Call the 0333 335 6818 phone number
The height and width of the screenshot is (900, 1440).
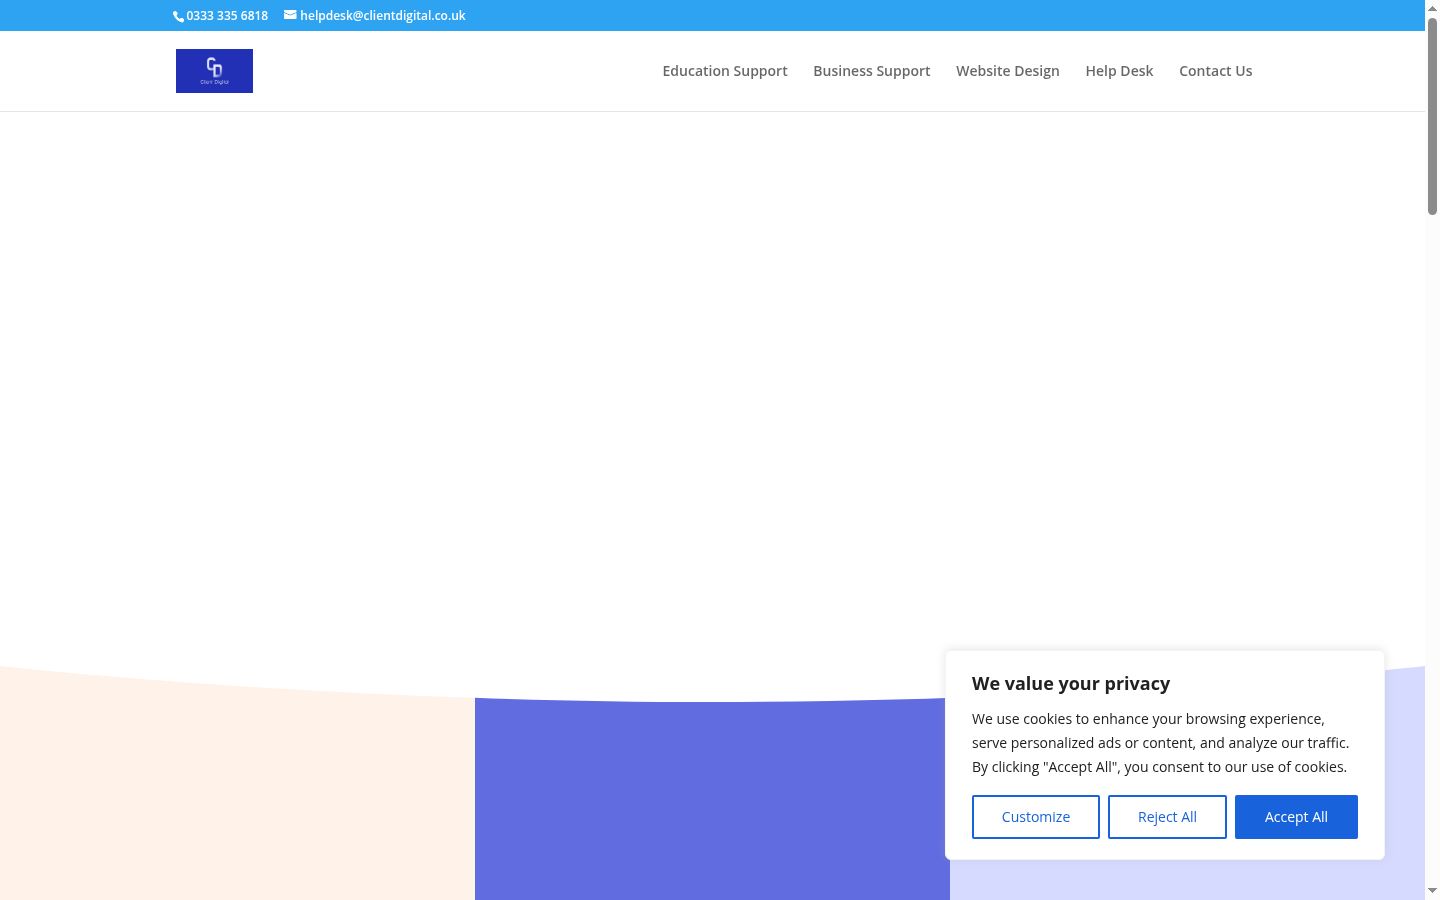click(227, 16)
